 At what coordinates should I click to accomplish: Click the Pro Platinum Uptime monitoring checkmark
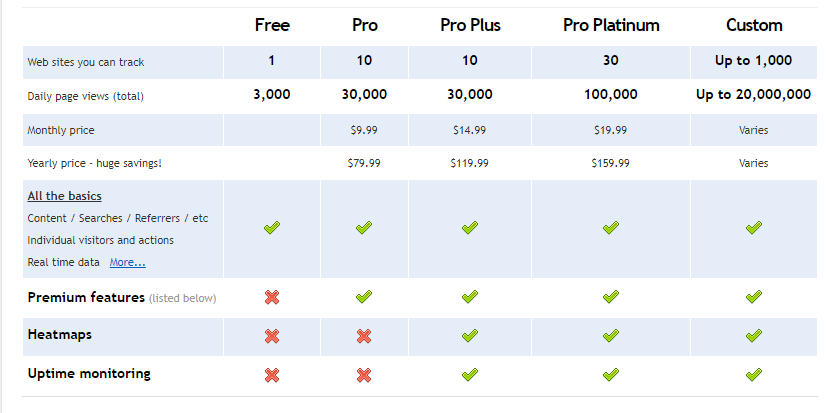coord(610,374)
